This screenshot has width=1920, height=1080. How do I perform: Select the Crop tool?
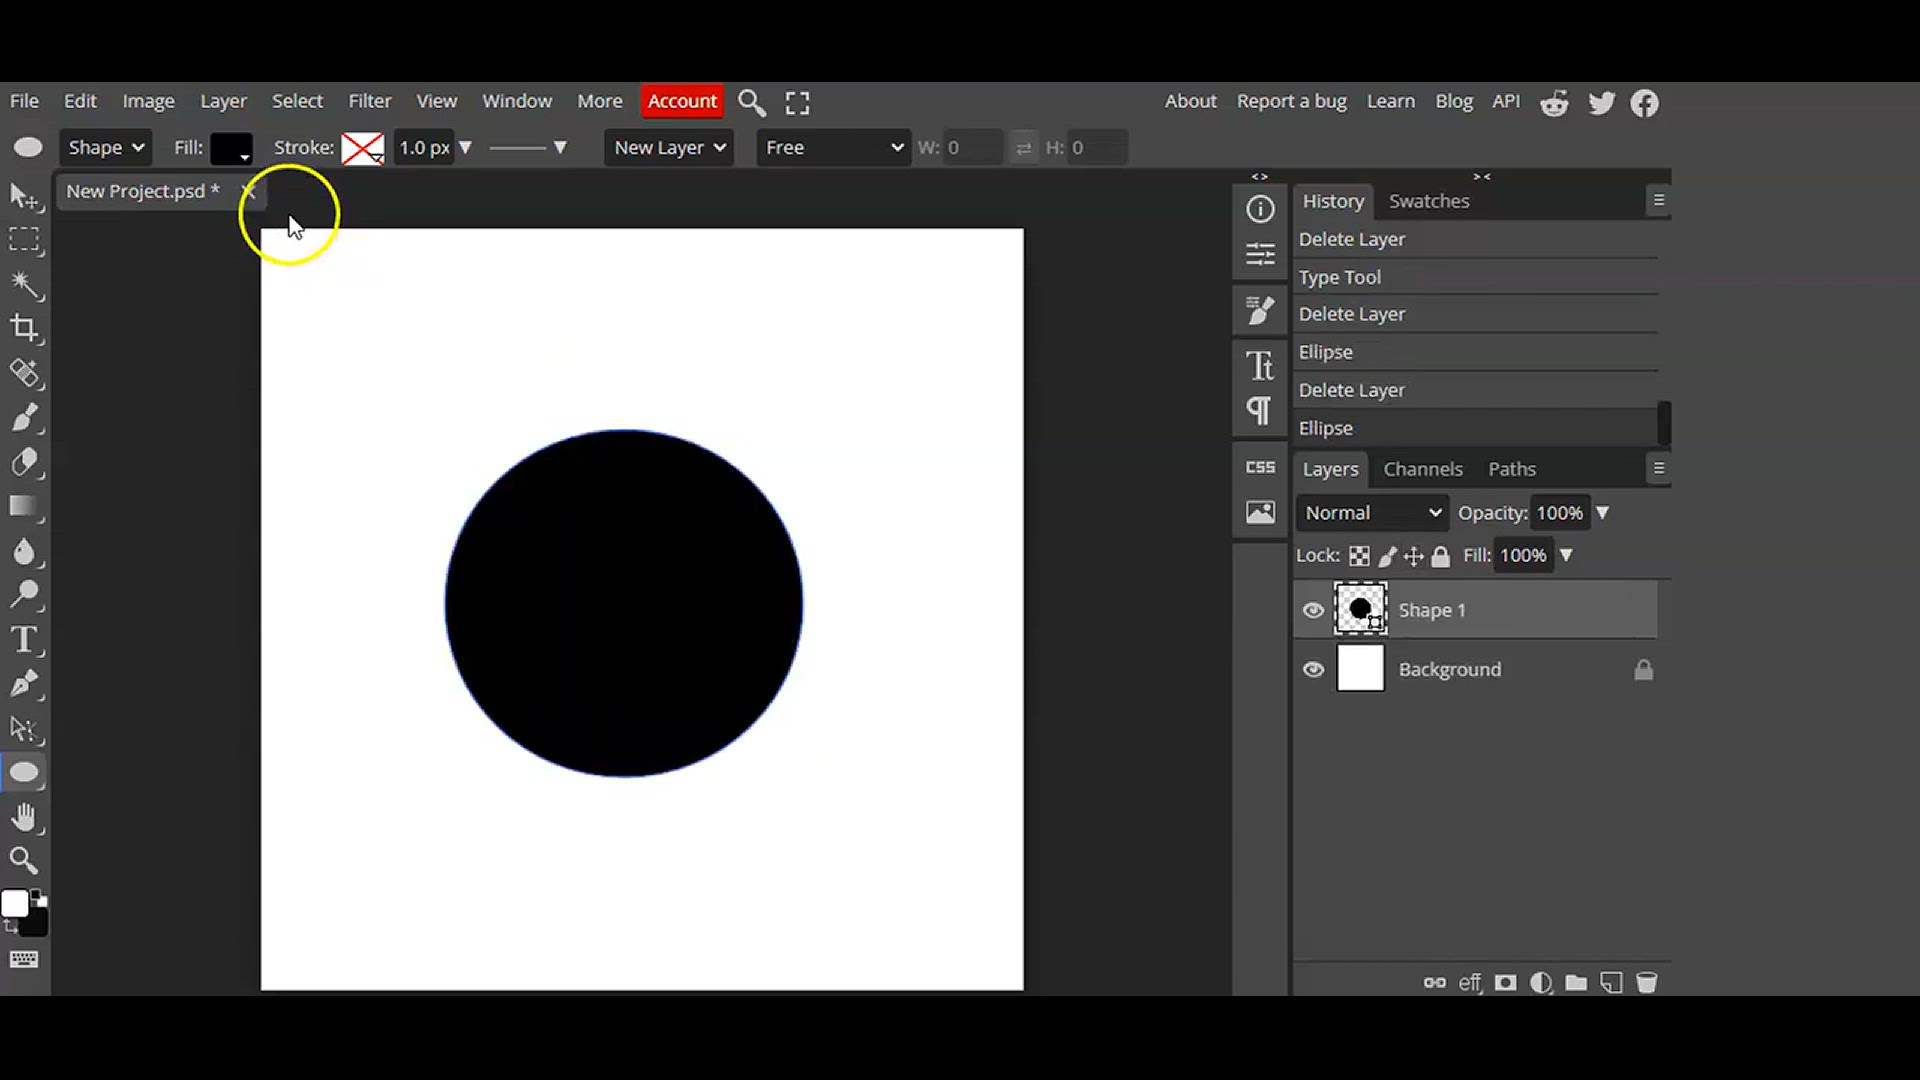[x=25, y=329]
